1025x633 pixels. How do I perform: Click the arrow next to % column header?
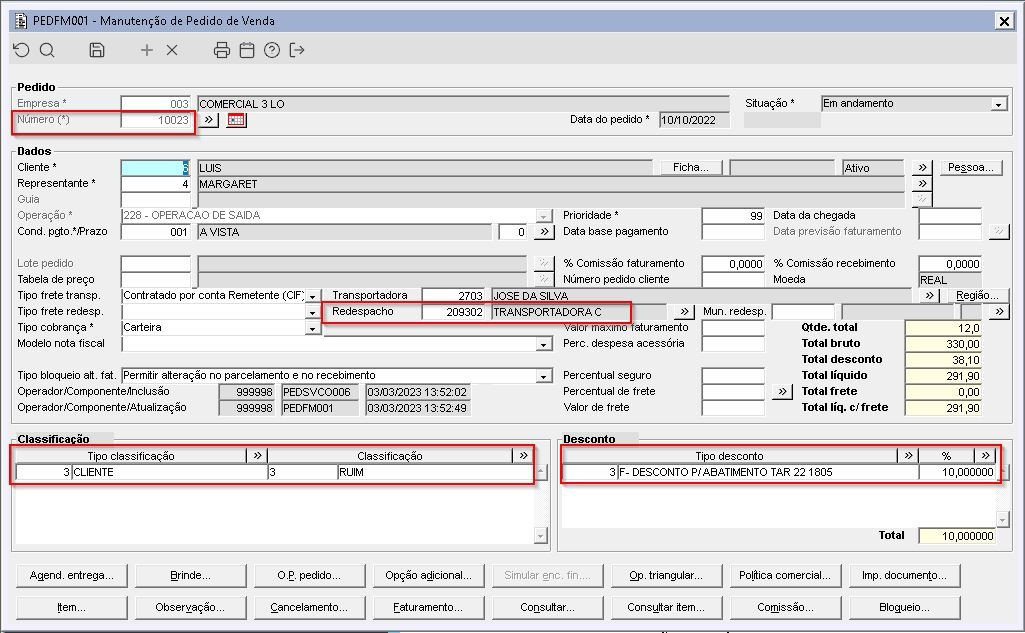(x=985, y=455)
